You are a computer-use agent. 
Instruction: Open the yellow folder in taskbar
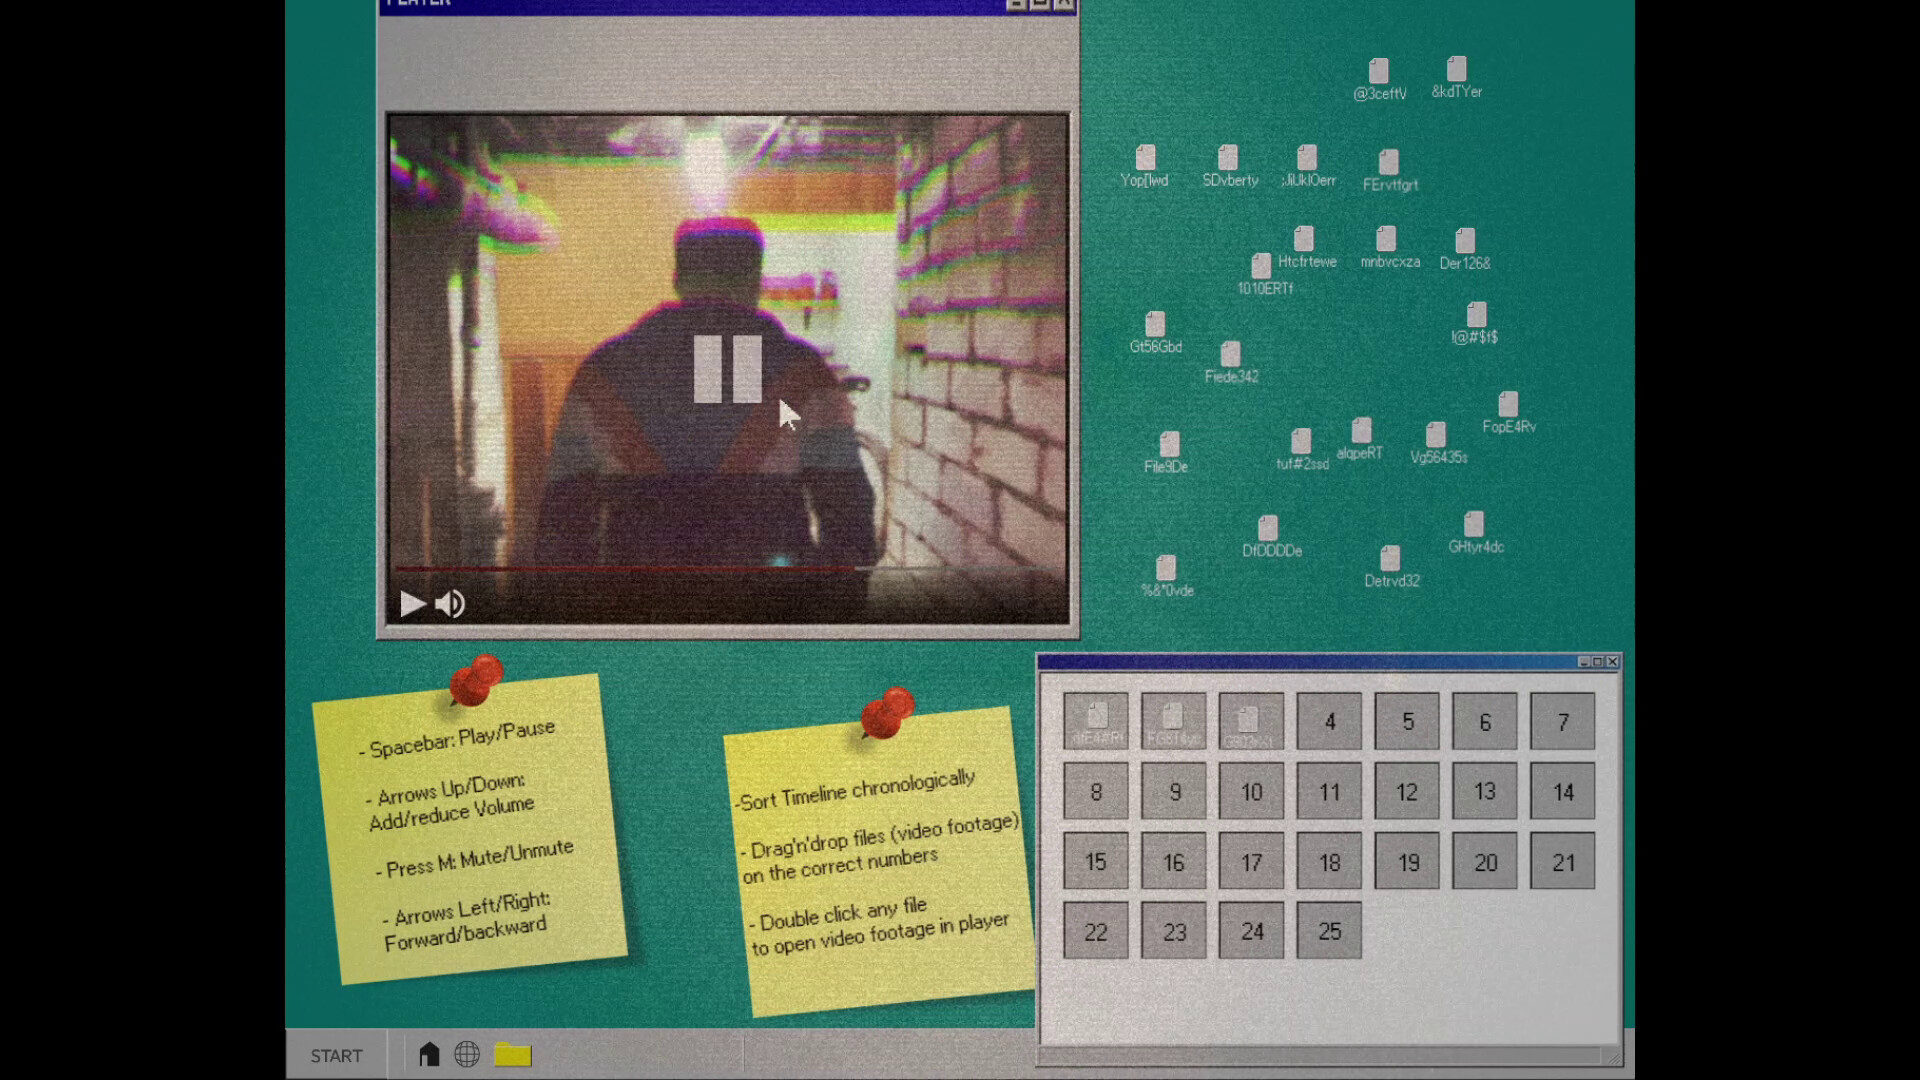pyautogui.click(x=512, y=1054)
